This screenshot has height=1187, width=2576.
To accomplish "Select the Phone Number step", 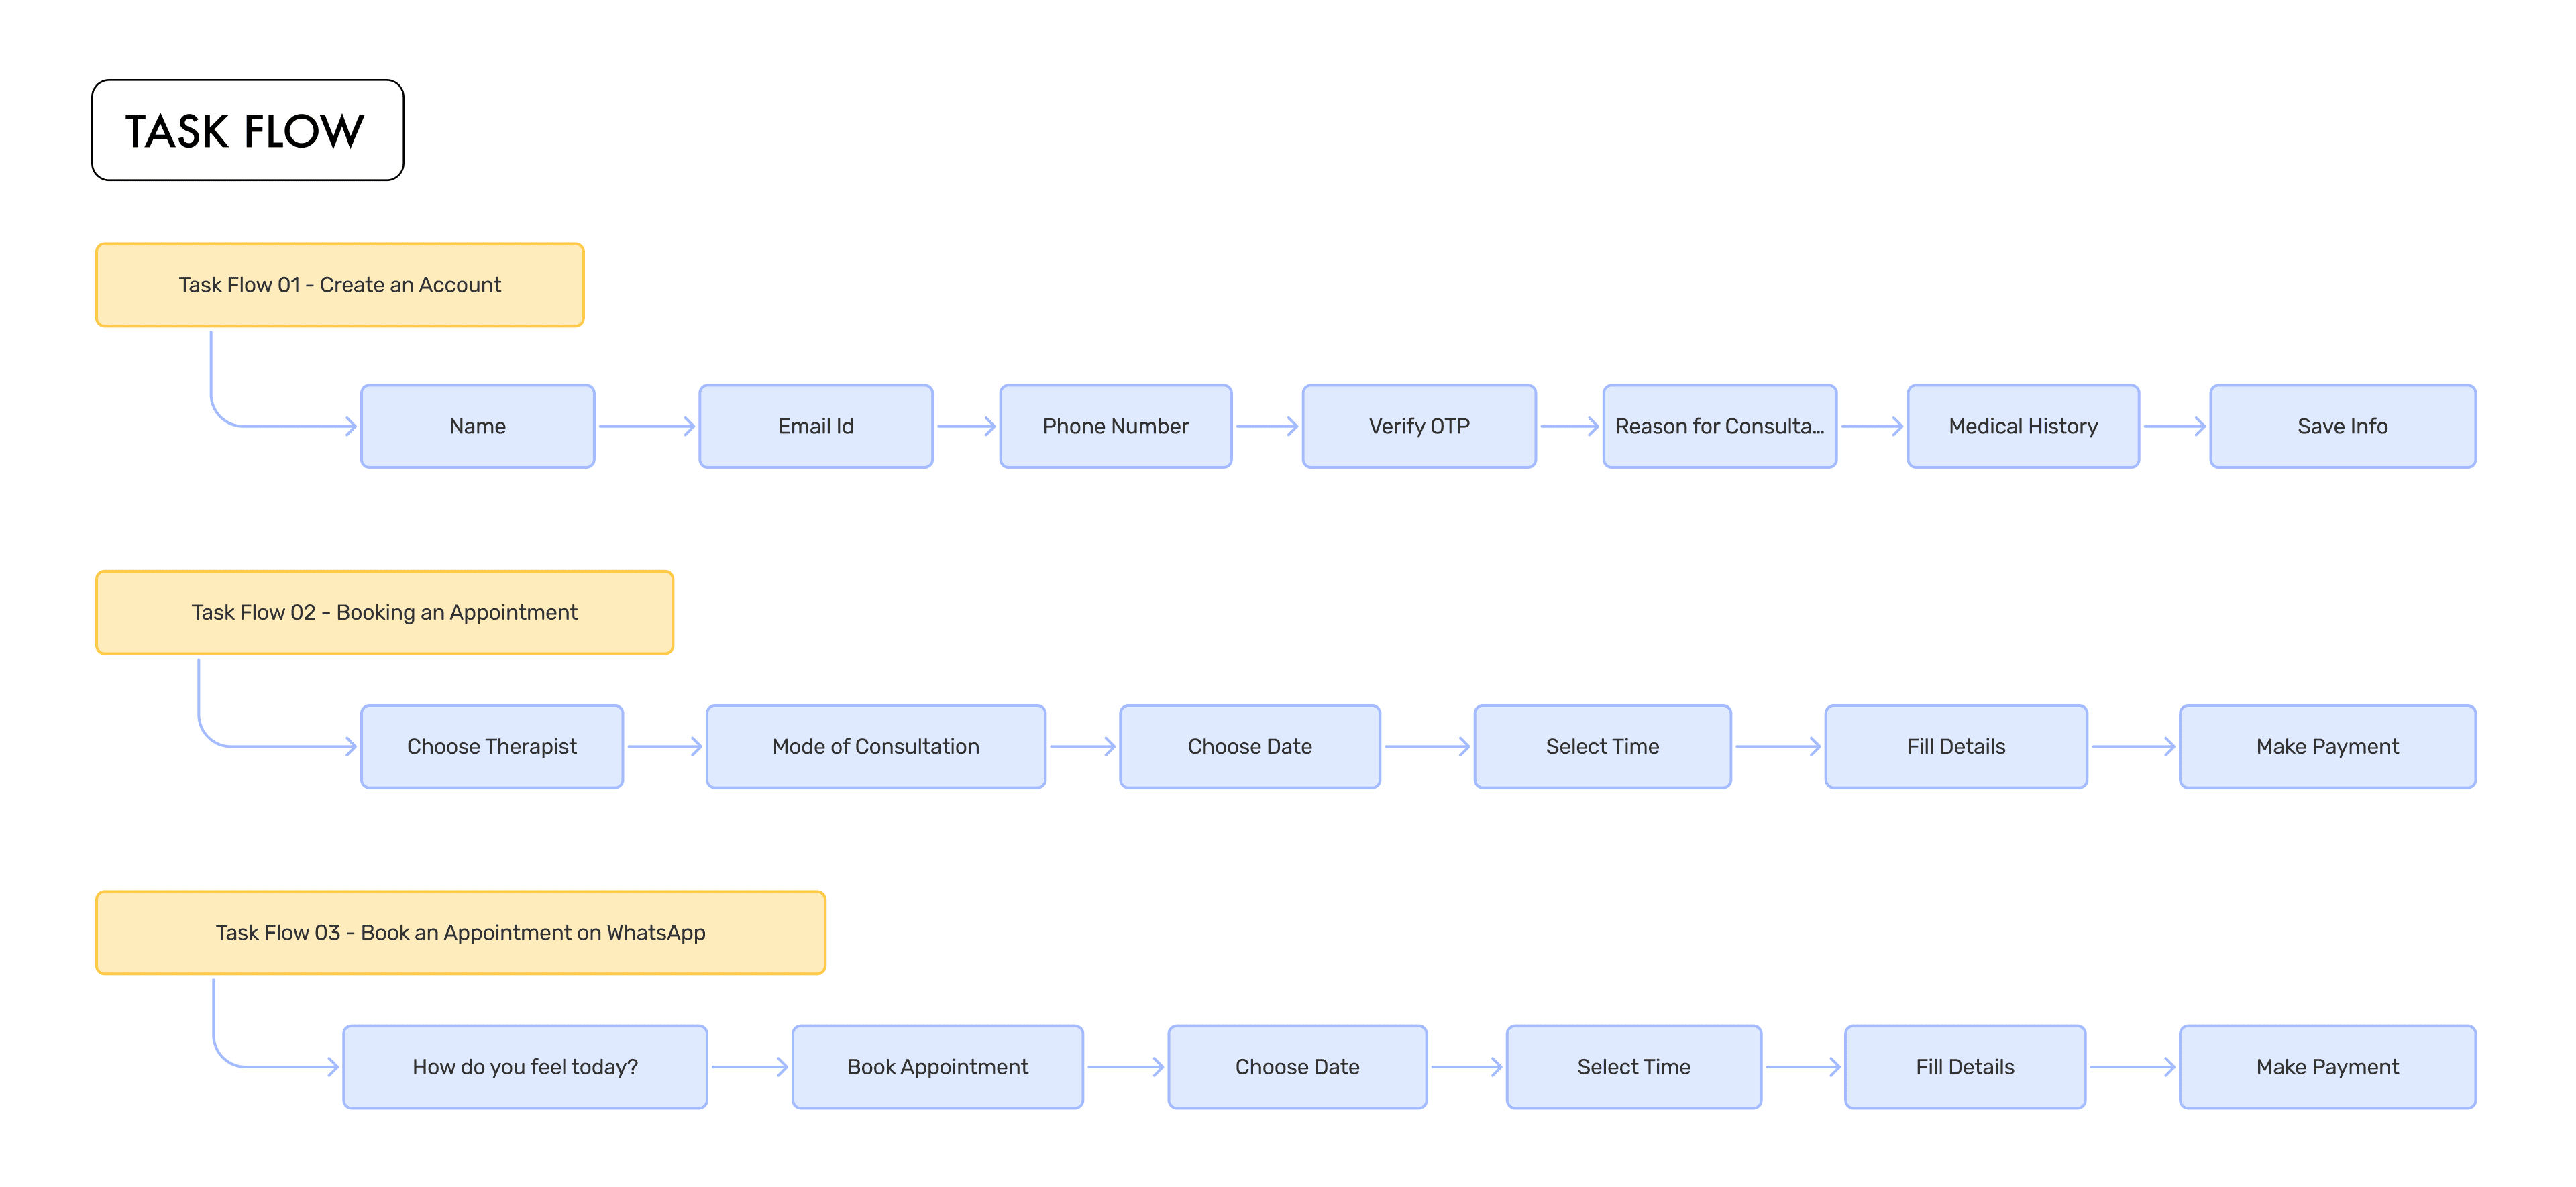I will point(1115,426).
